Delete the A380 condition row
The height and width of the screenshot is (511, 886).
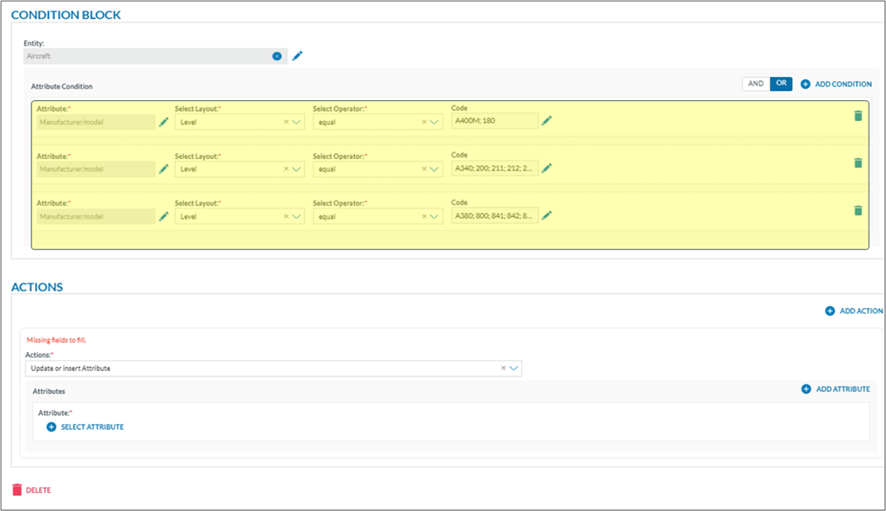(x=857, y=210)
